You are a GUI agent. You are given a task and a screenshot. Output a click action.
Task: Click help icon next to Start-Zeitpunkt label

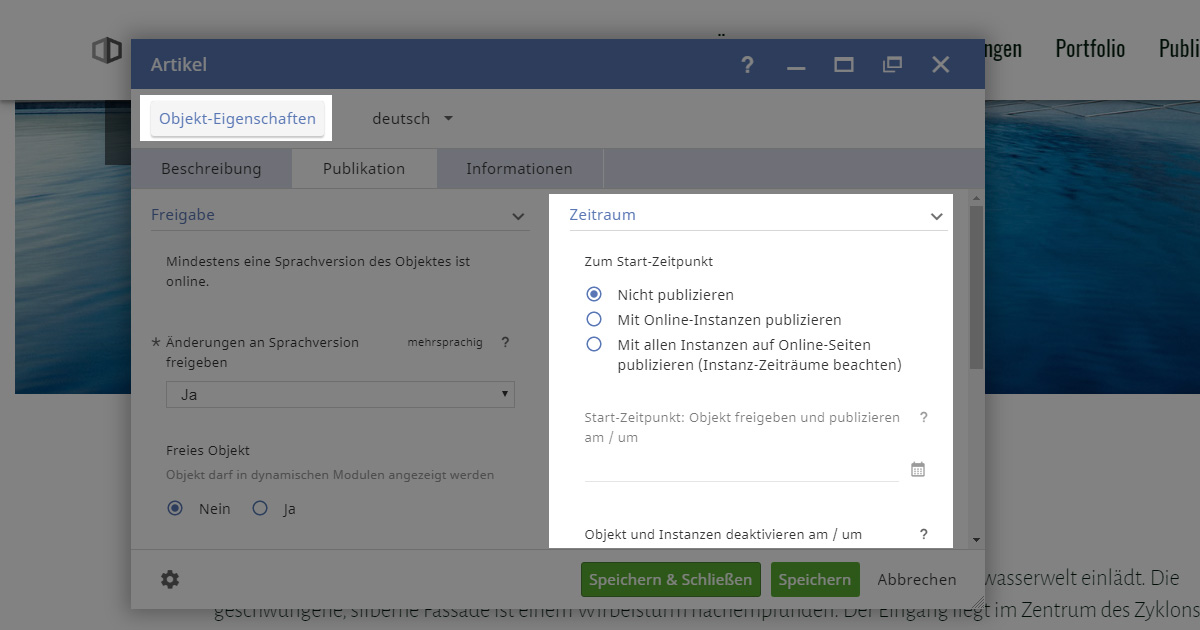click(923, 417)
